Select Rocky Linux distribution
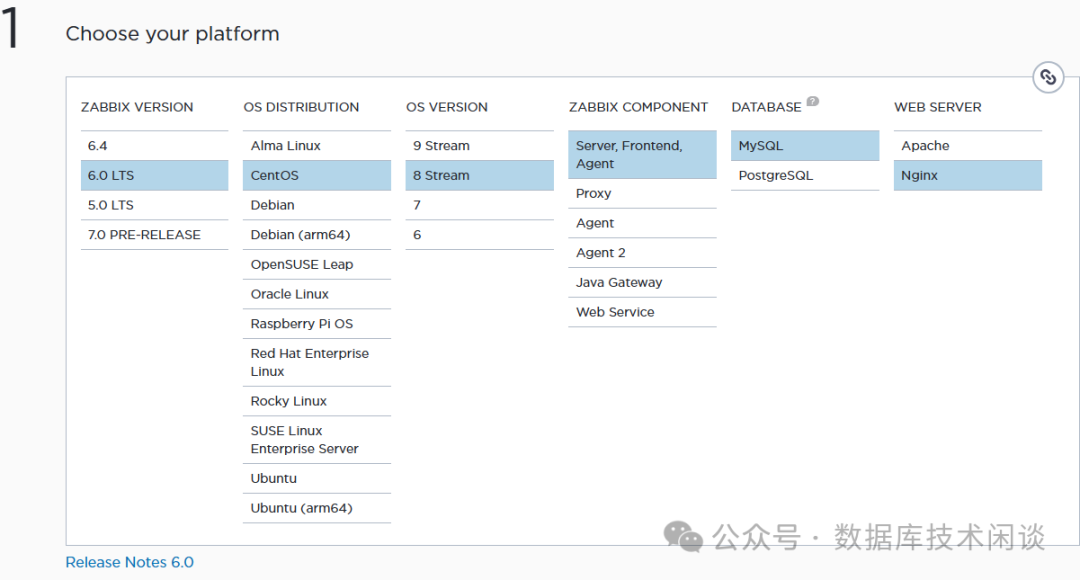Screen dimensions: 1080x580 tap(316, 401)
